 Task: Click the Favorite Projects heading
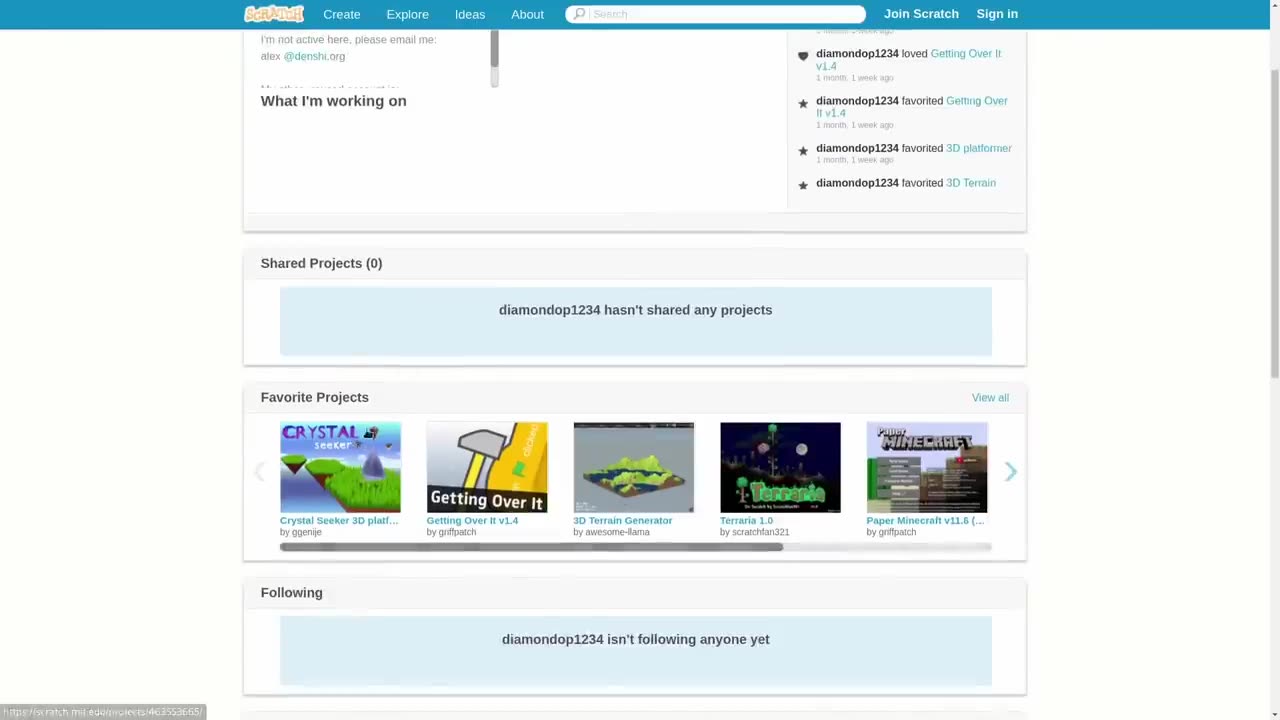(x=314, y=397)
